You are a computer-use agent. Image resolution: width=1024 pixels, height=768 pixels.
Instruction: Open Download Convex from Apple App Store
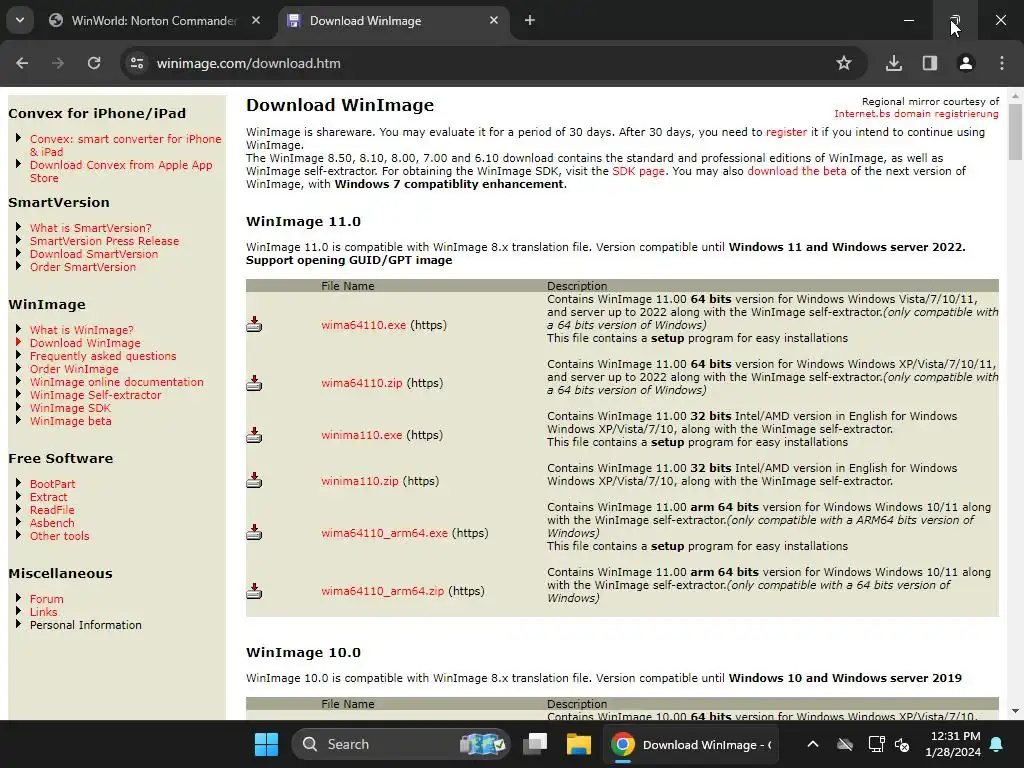pyautogui.click(x=121, y=171)
